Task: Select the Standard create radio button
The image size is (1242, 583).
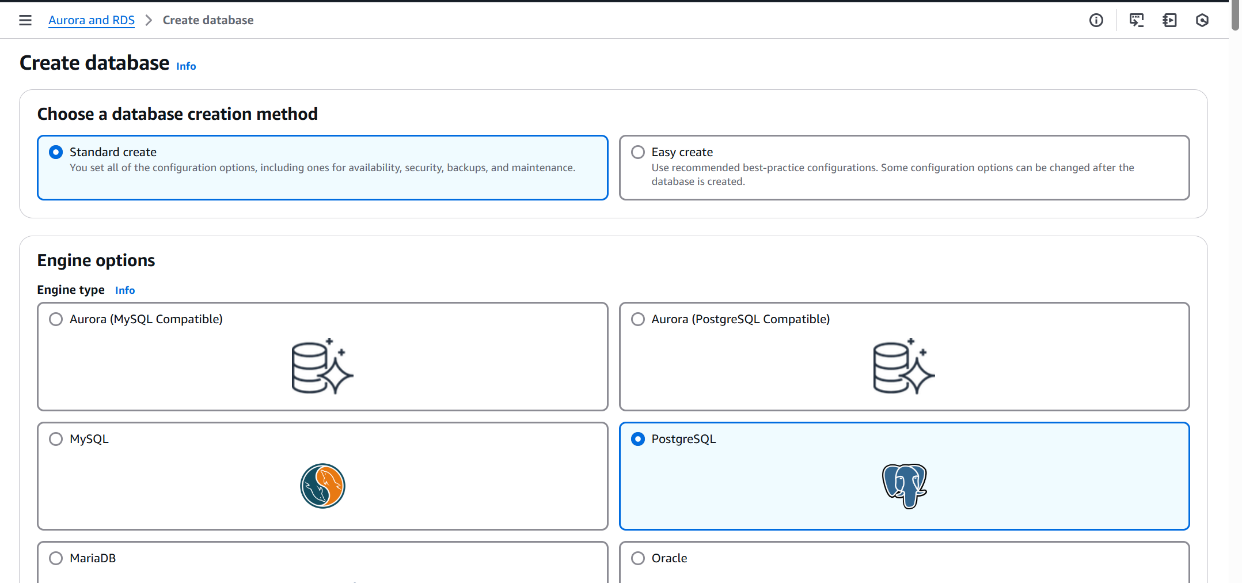Action: point(56,152)
